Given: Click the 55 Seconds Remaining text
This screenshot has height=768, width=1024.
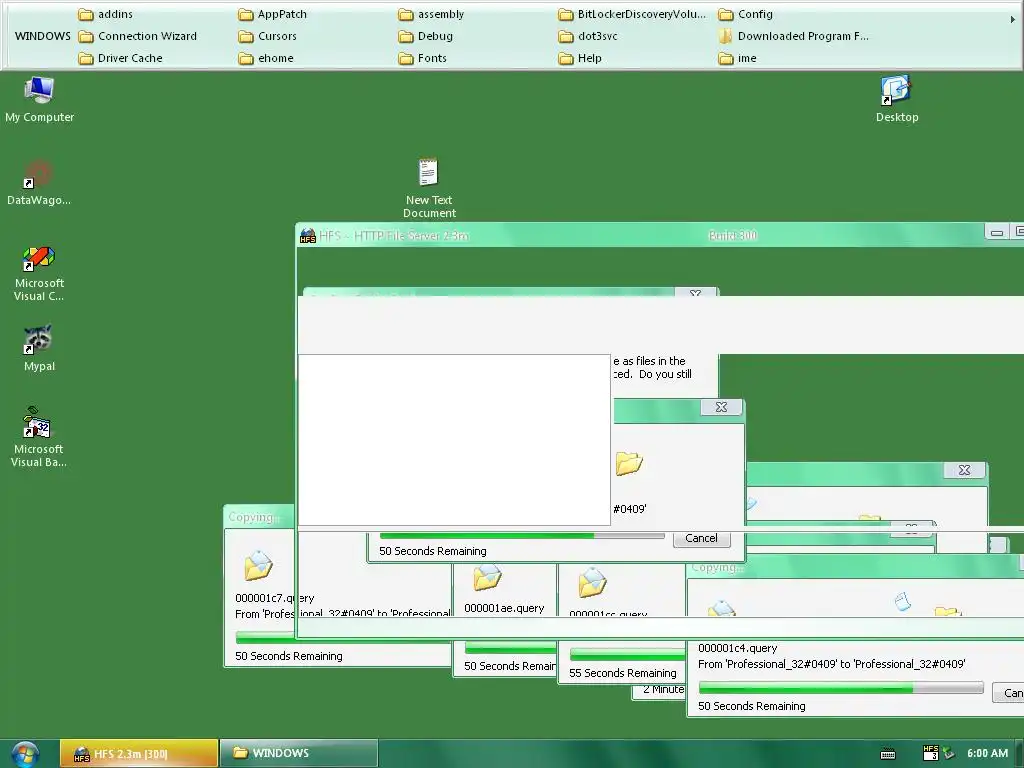Looking at the screenshot, I should (x=622, y=673).
